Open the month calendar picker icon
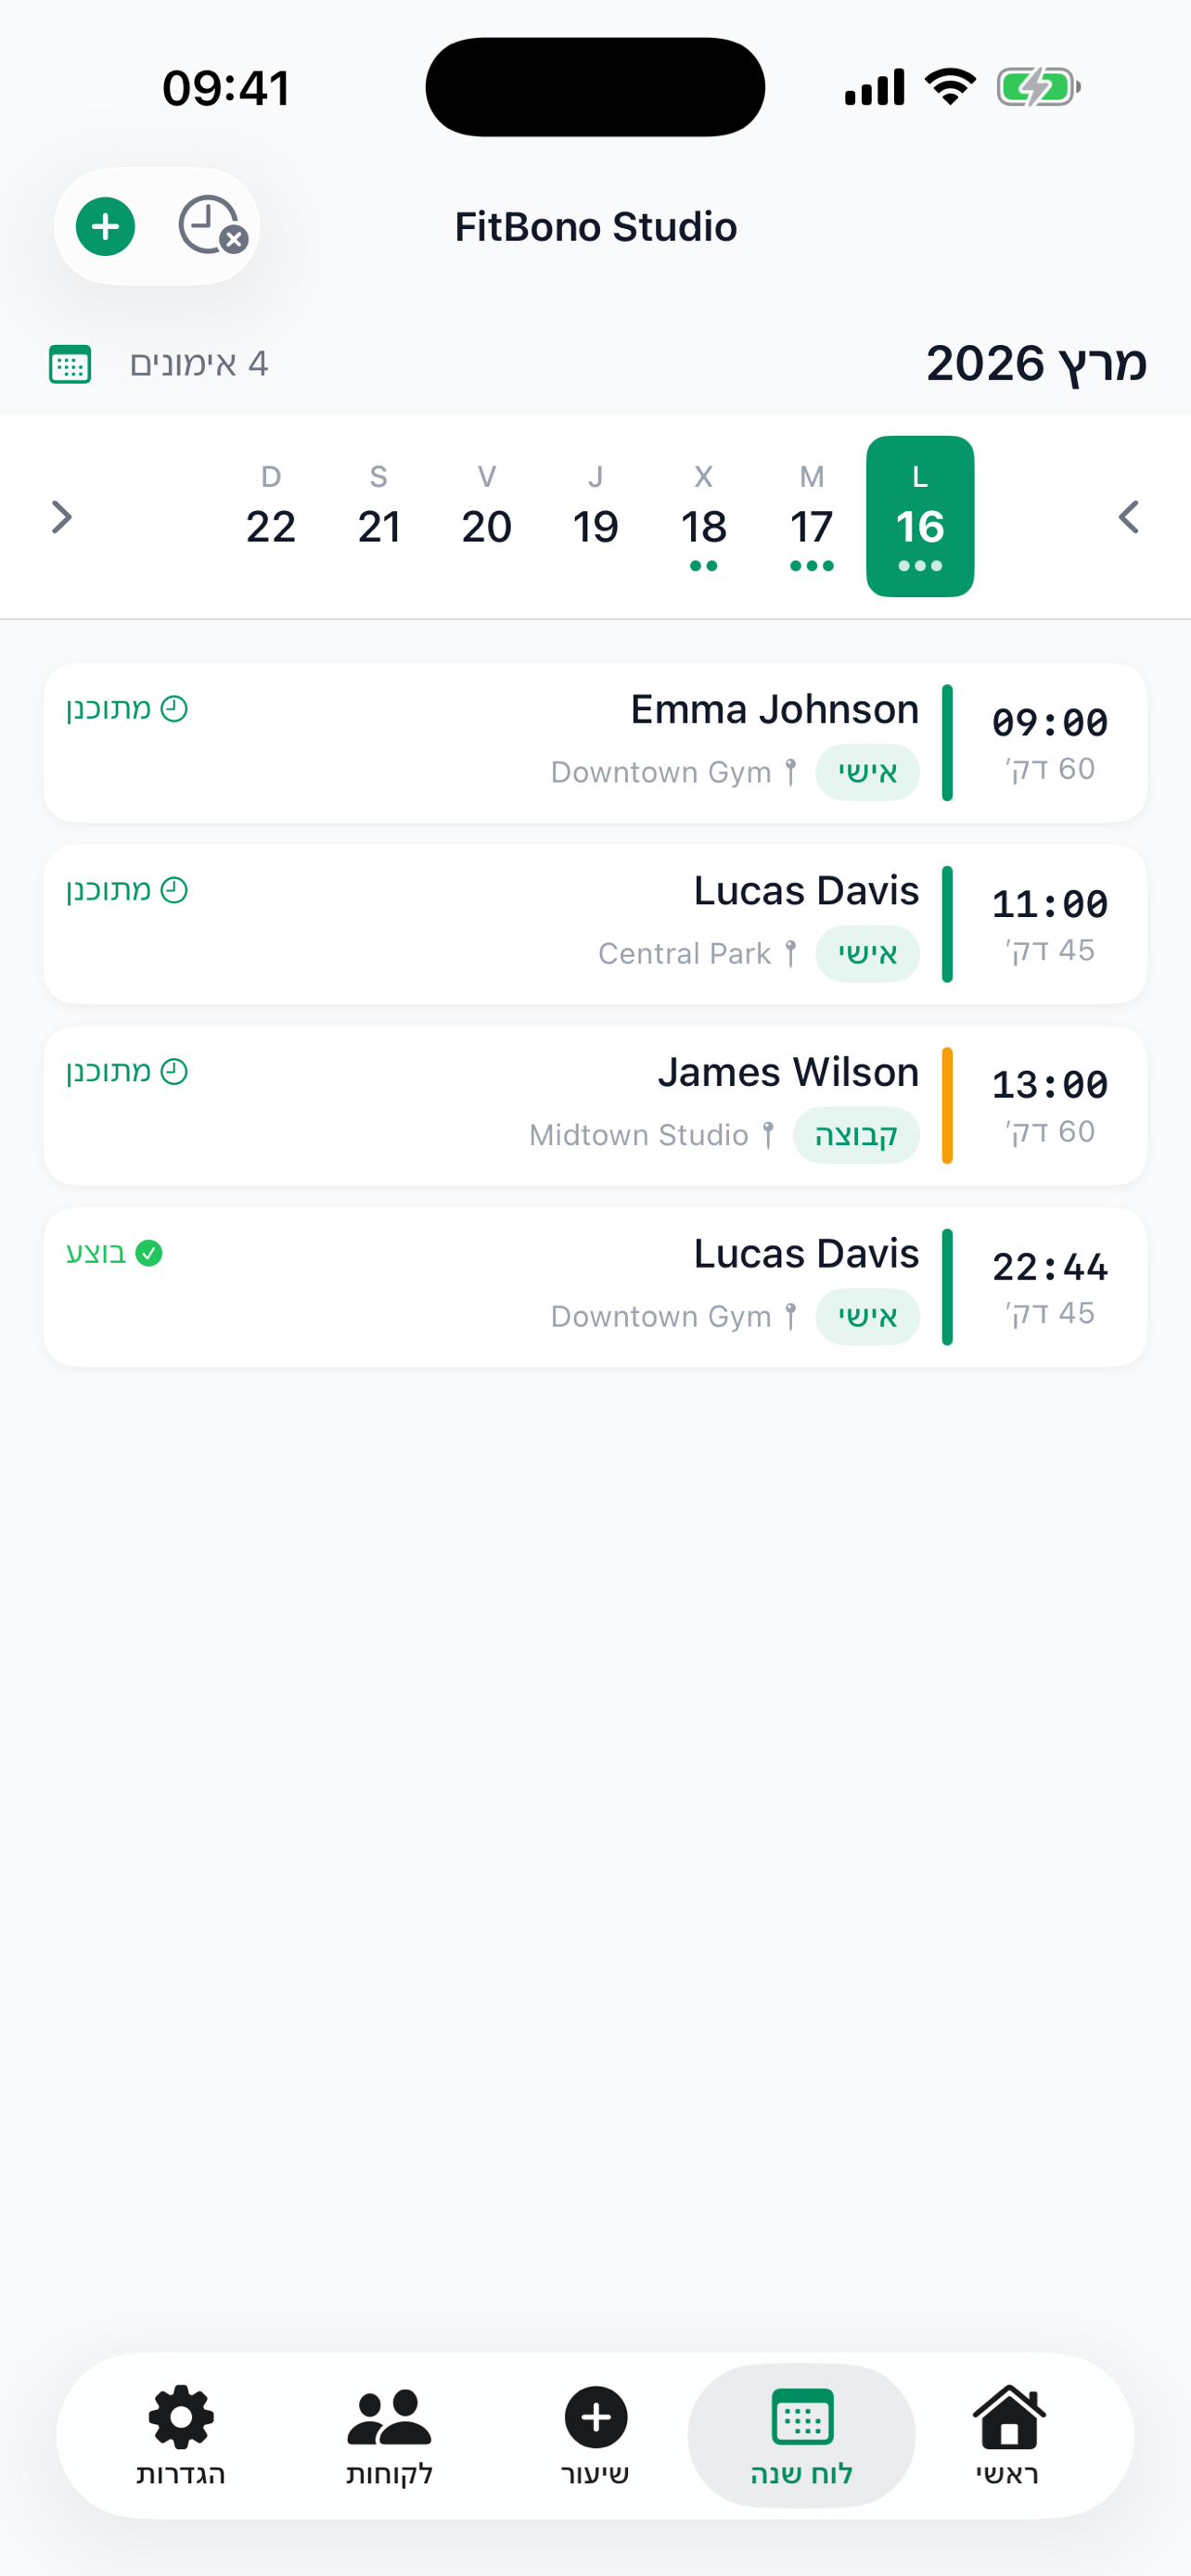 (x=70, y=364)
